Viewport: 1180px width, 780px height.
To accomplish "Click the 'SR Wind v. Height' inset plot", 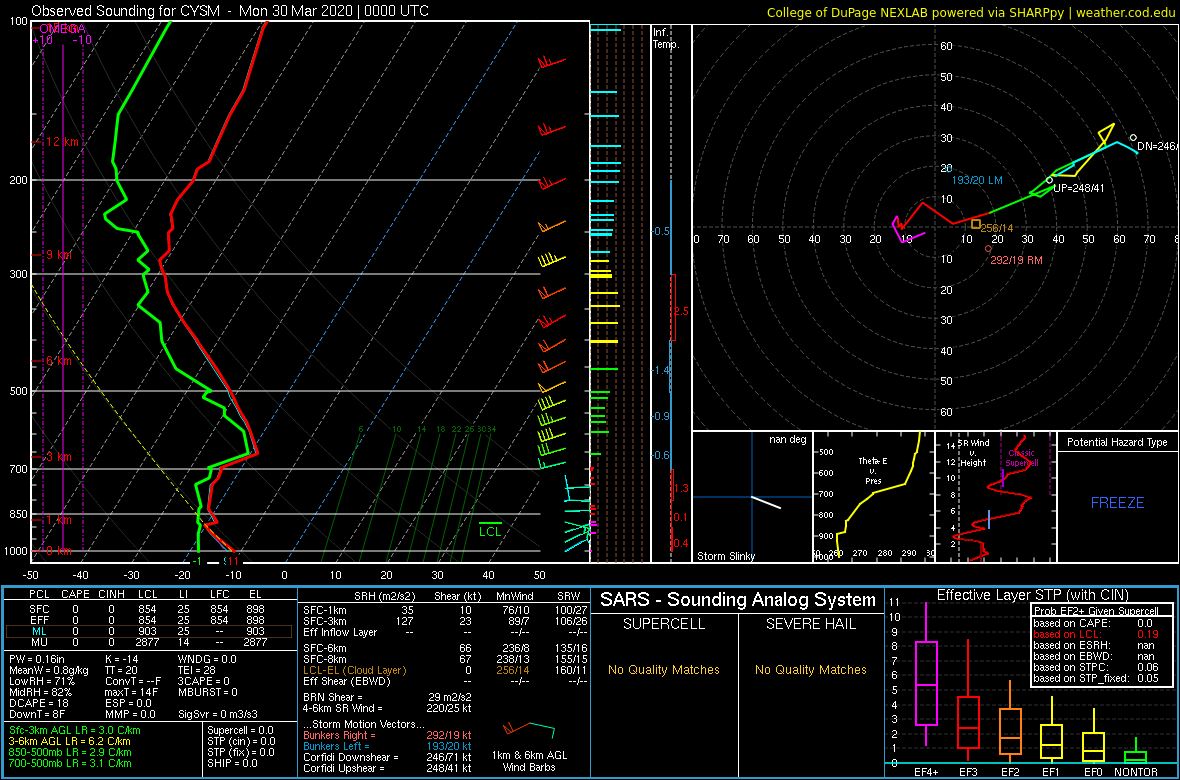I will click(x=994, y=496).
